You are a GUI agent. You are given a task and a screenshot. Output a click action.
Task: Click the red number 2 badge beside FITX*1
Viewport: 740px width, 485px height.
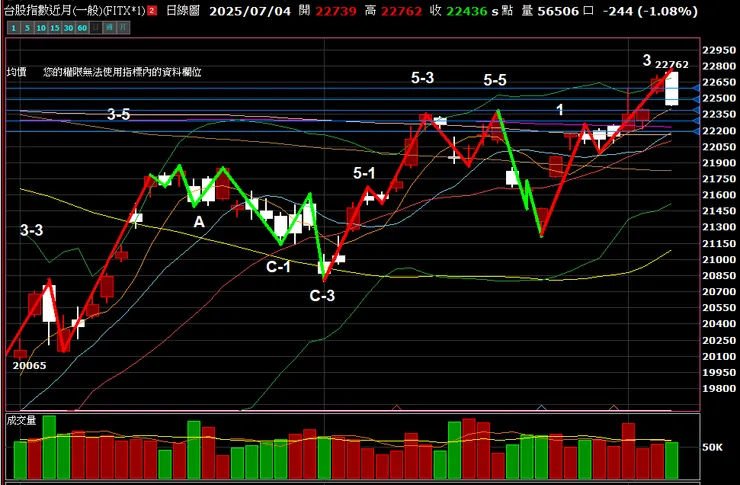coord(152,10)
